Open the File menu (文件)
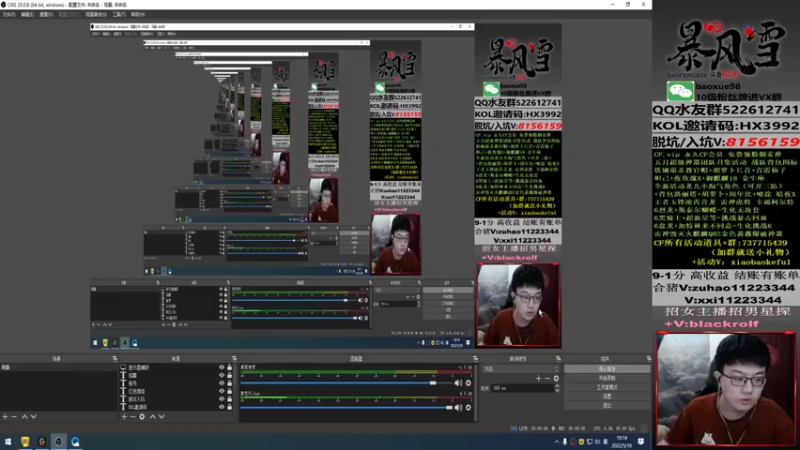The width and height of the screenshot is (800, 450). tap(9, 14)
